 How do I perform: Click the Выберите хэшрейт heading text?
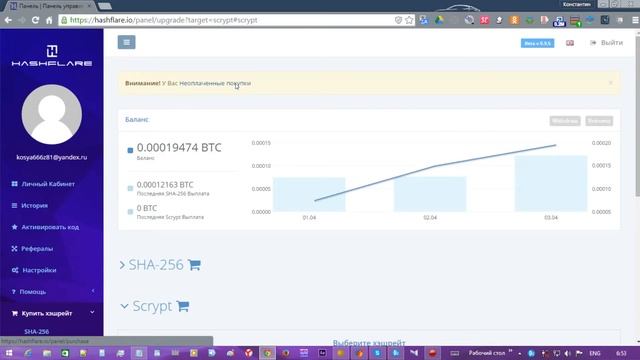[369, 343]
